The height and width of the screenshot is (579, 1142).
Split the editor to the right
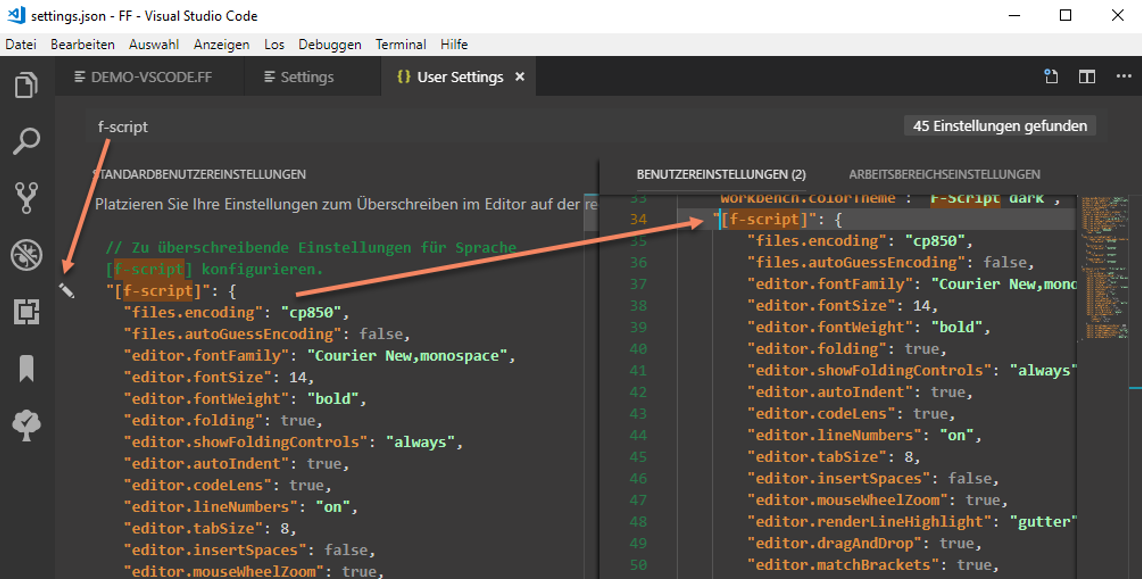1087,76
